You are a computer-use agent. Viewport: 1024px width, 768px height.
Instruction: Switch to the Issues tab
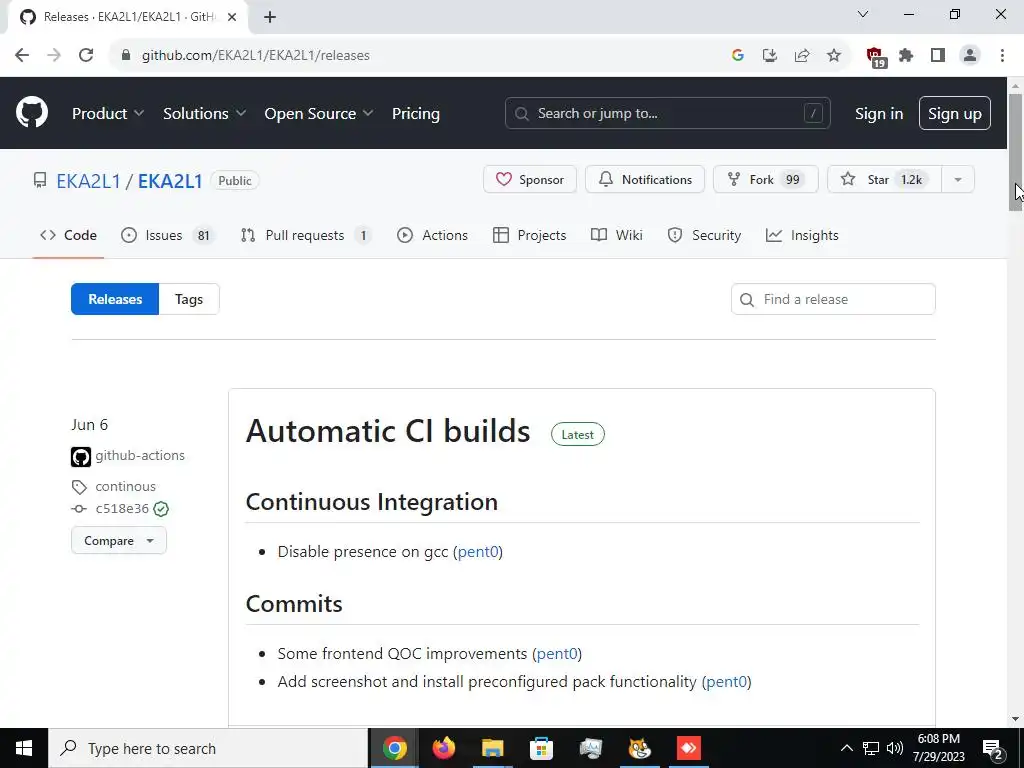tap(168, 235)
